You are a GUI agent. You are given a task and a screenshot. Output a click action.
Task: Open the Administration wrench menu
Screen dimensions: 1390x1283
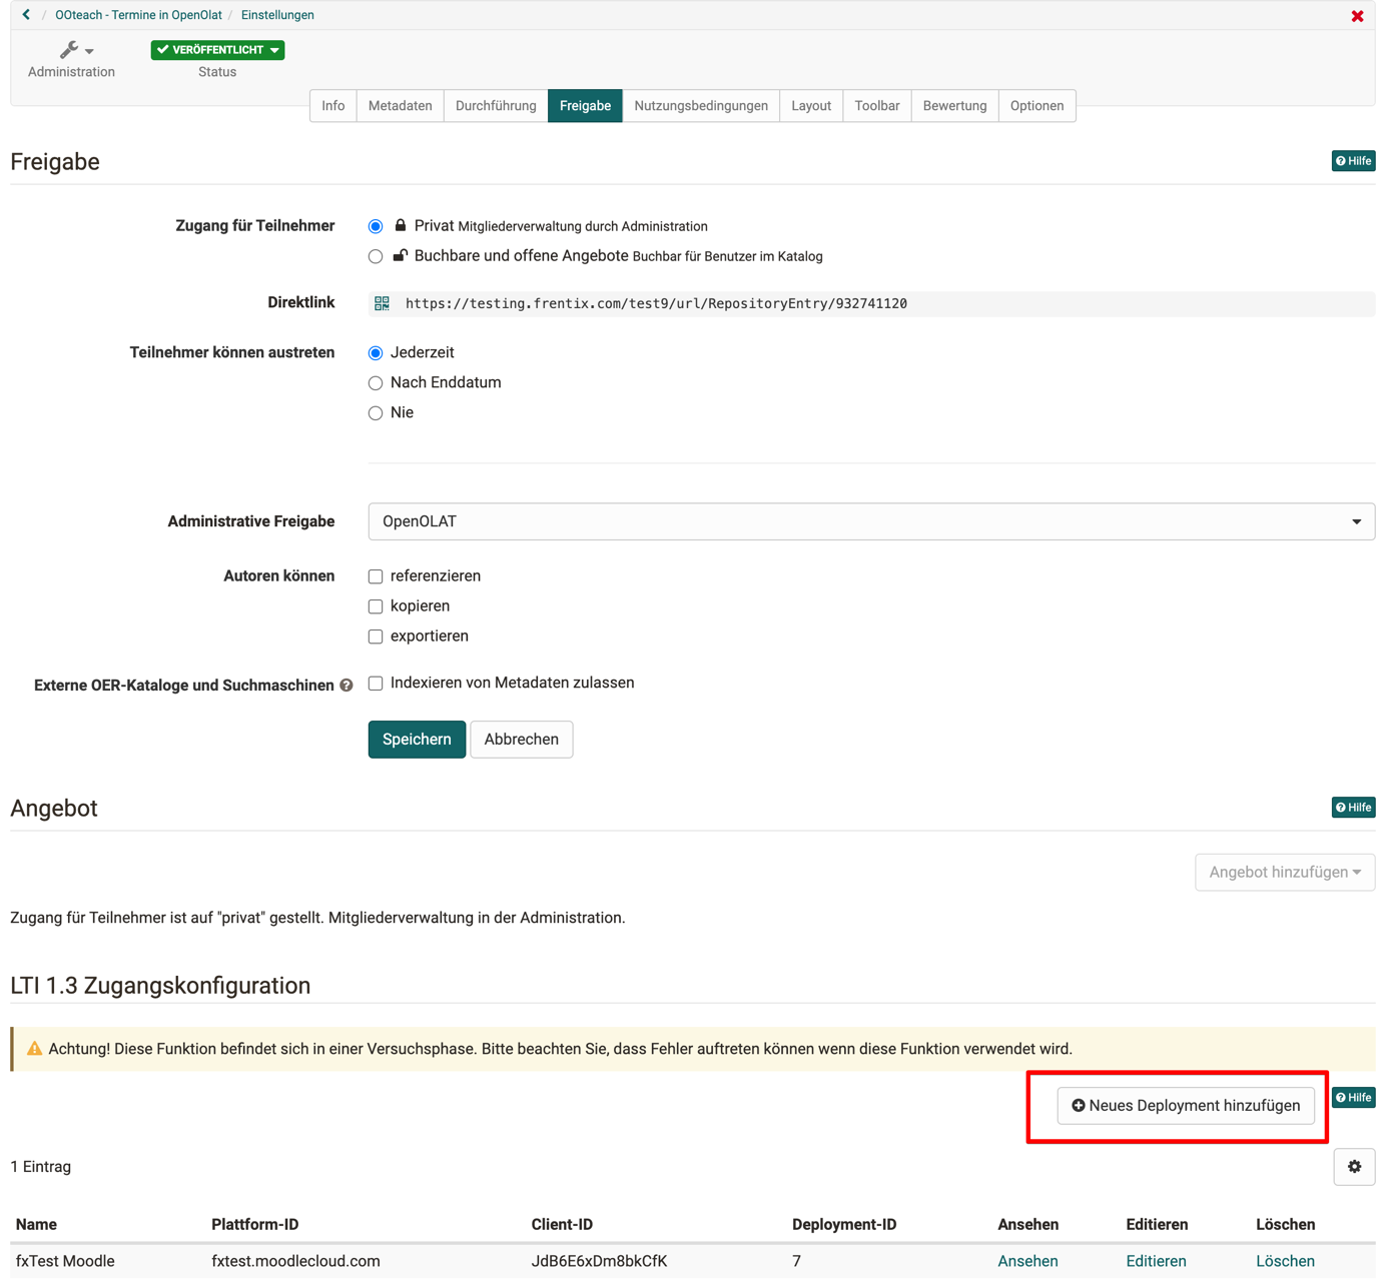(x=74, y=50)
